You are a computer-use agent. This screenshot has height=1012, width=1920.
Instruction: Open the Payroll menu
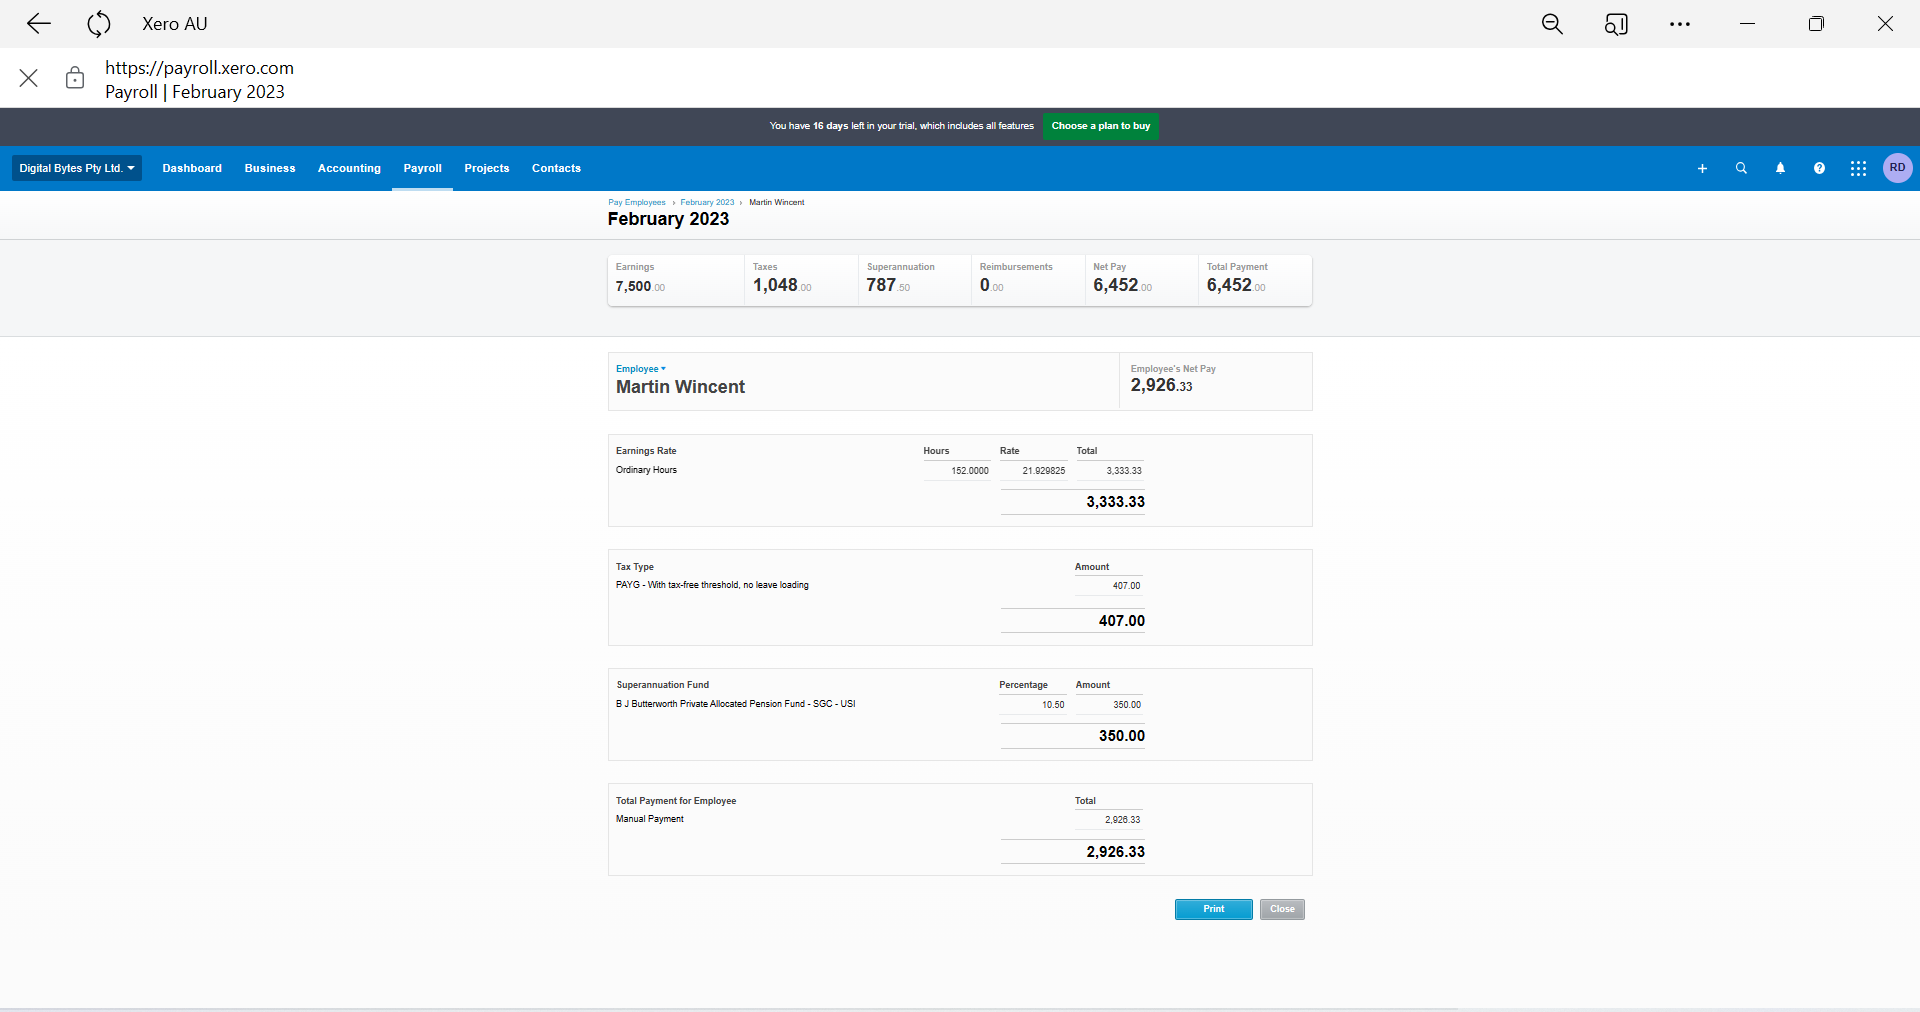pos(422,168)
